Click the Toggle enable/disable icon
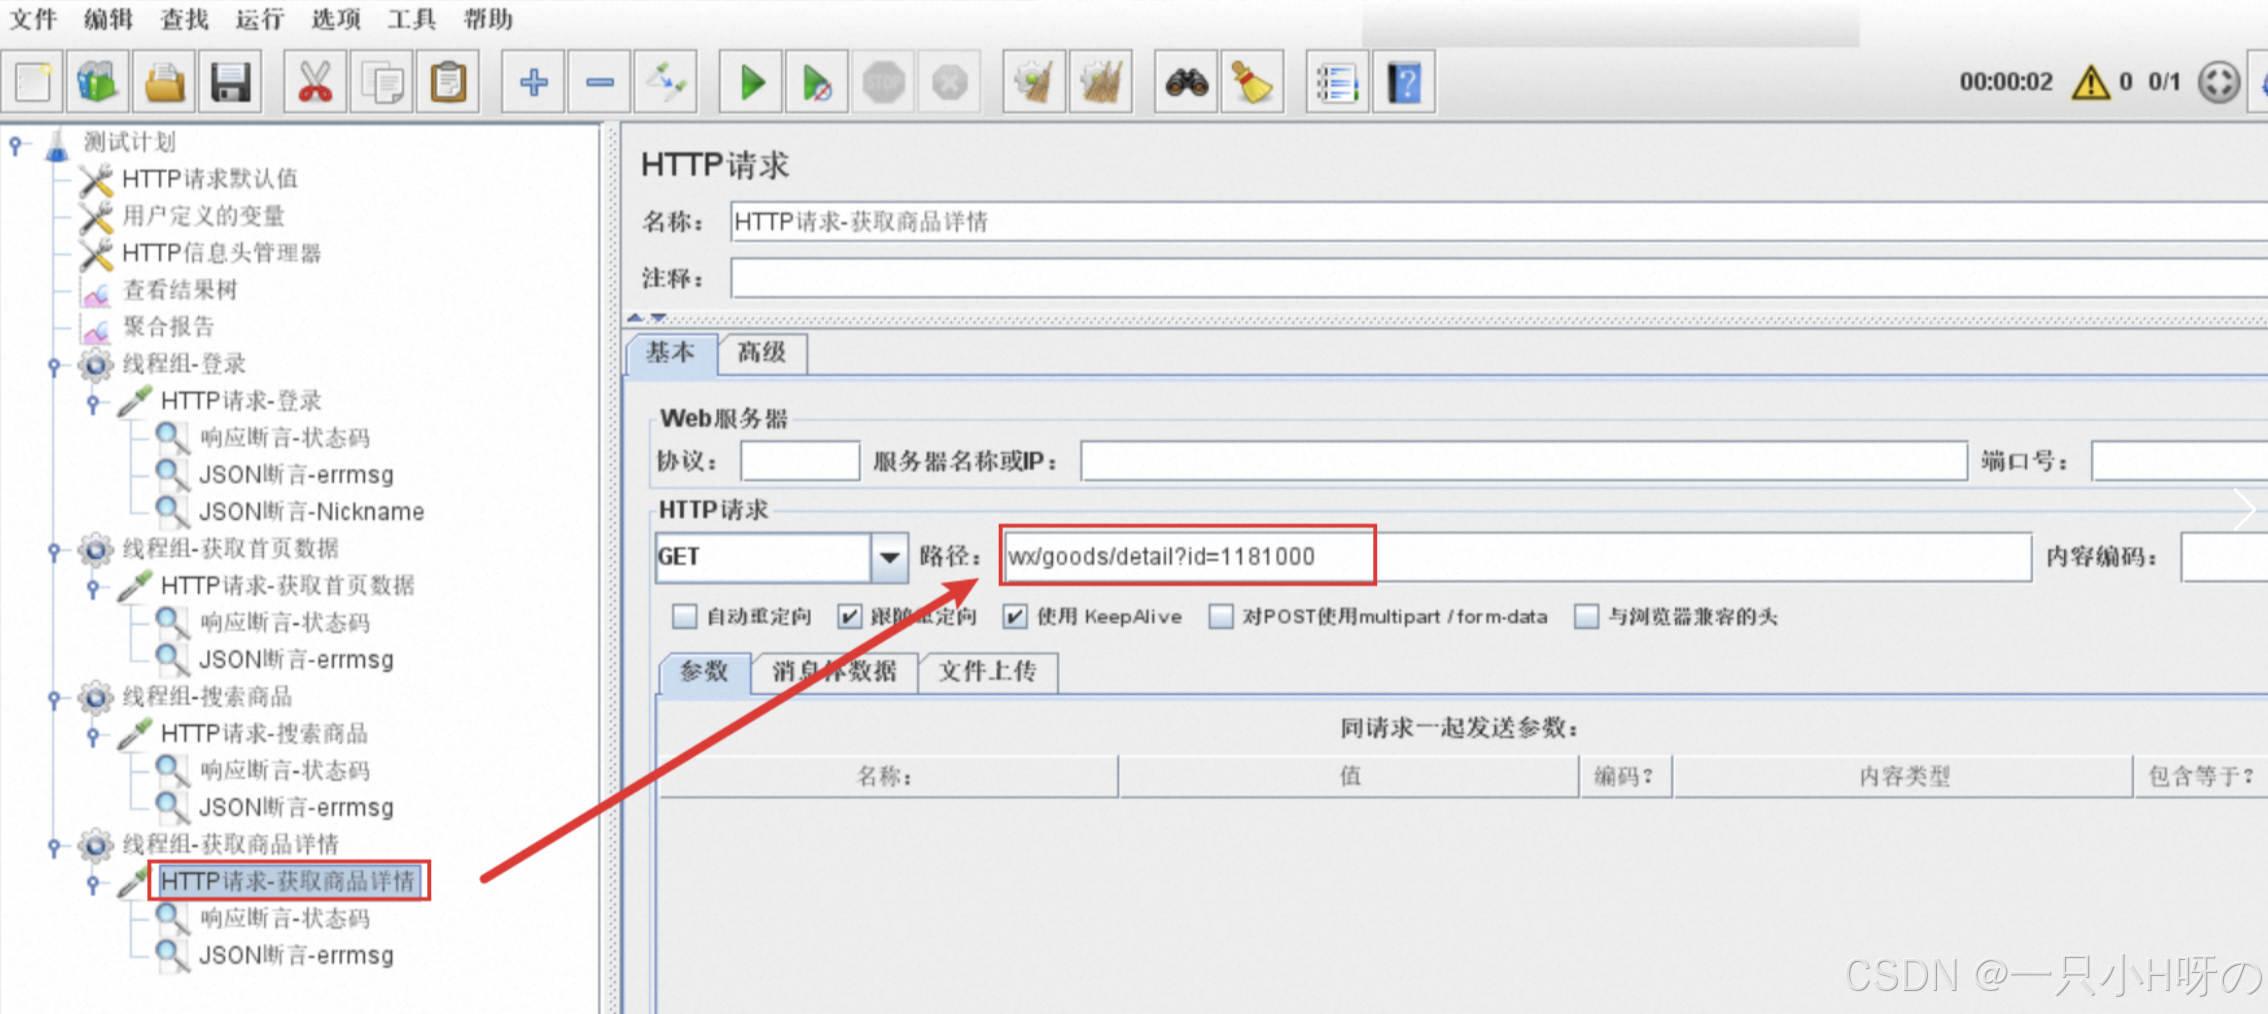Image resolution: width=2268 pixels, height=1014 pixels. 666,81
